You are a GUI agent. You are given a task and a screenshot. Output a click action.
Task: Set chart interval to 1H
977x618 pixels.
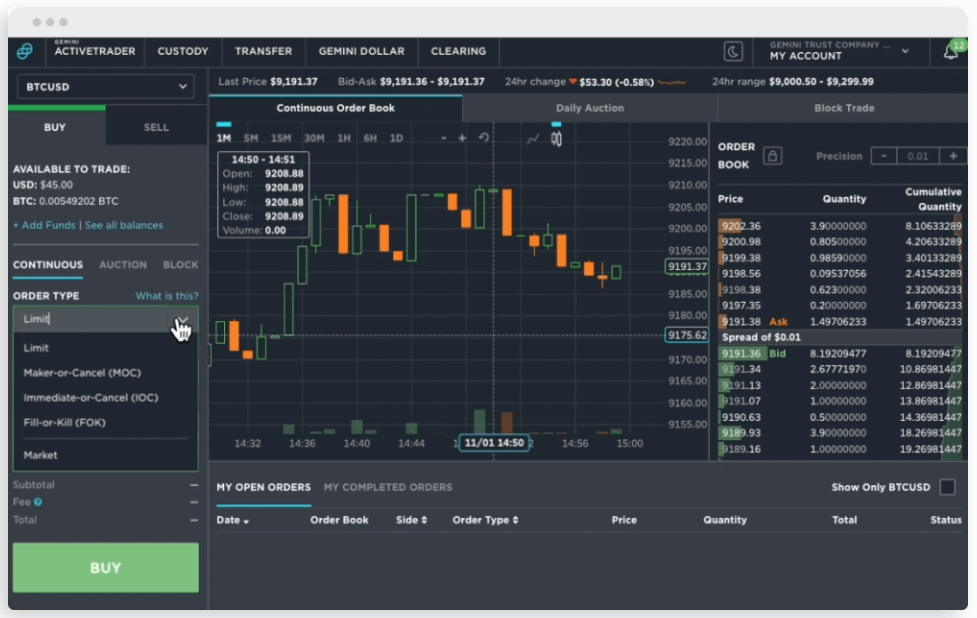[344, 138]
